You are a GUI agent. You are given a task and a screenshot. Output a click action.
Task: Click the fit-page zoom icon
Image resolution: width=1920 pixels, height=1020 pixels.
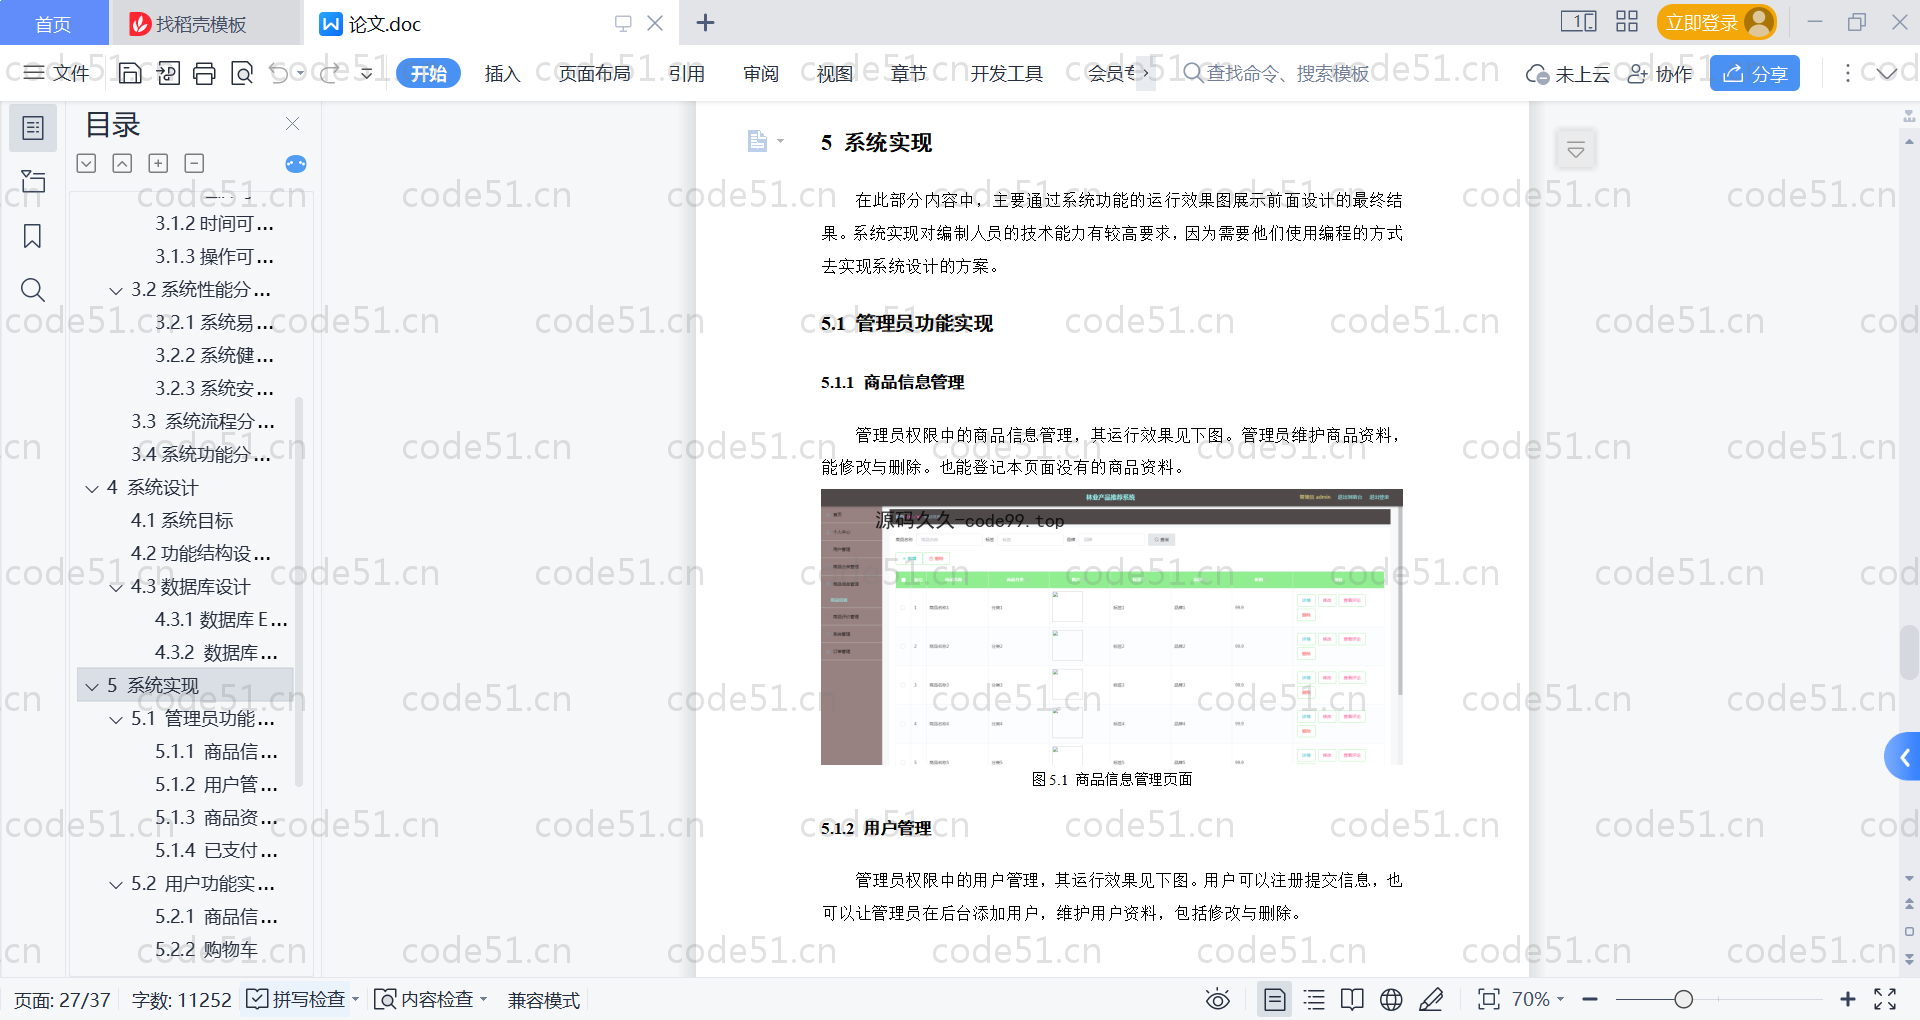click(x=1489, y=999)
